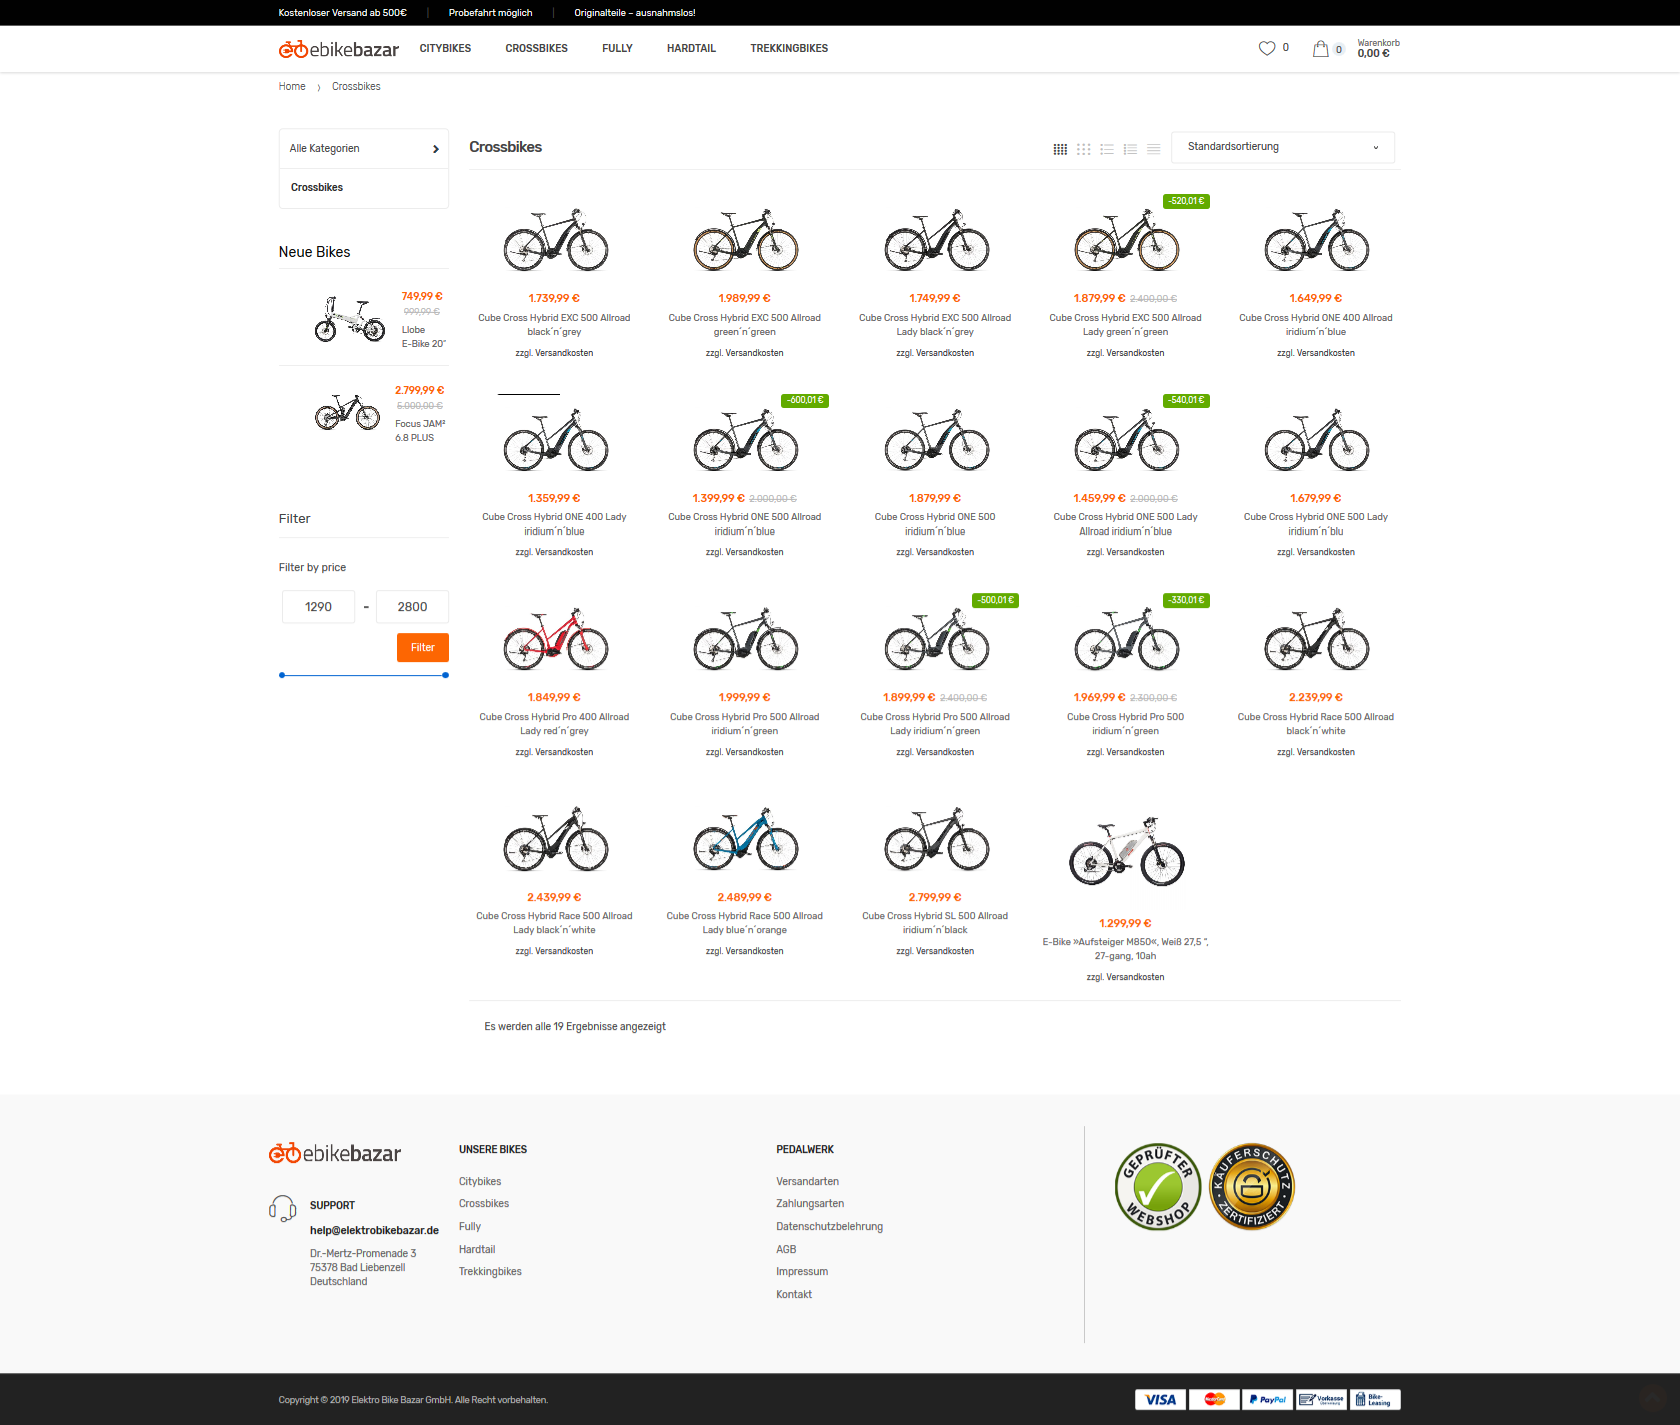Open the Standardsortierung sorting dropdown
The image size is (1680, 1425).
pos(1283,147)
